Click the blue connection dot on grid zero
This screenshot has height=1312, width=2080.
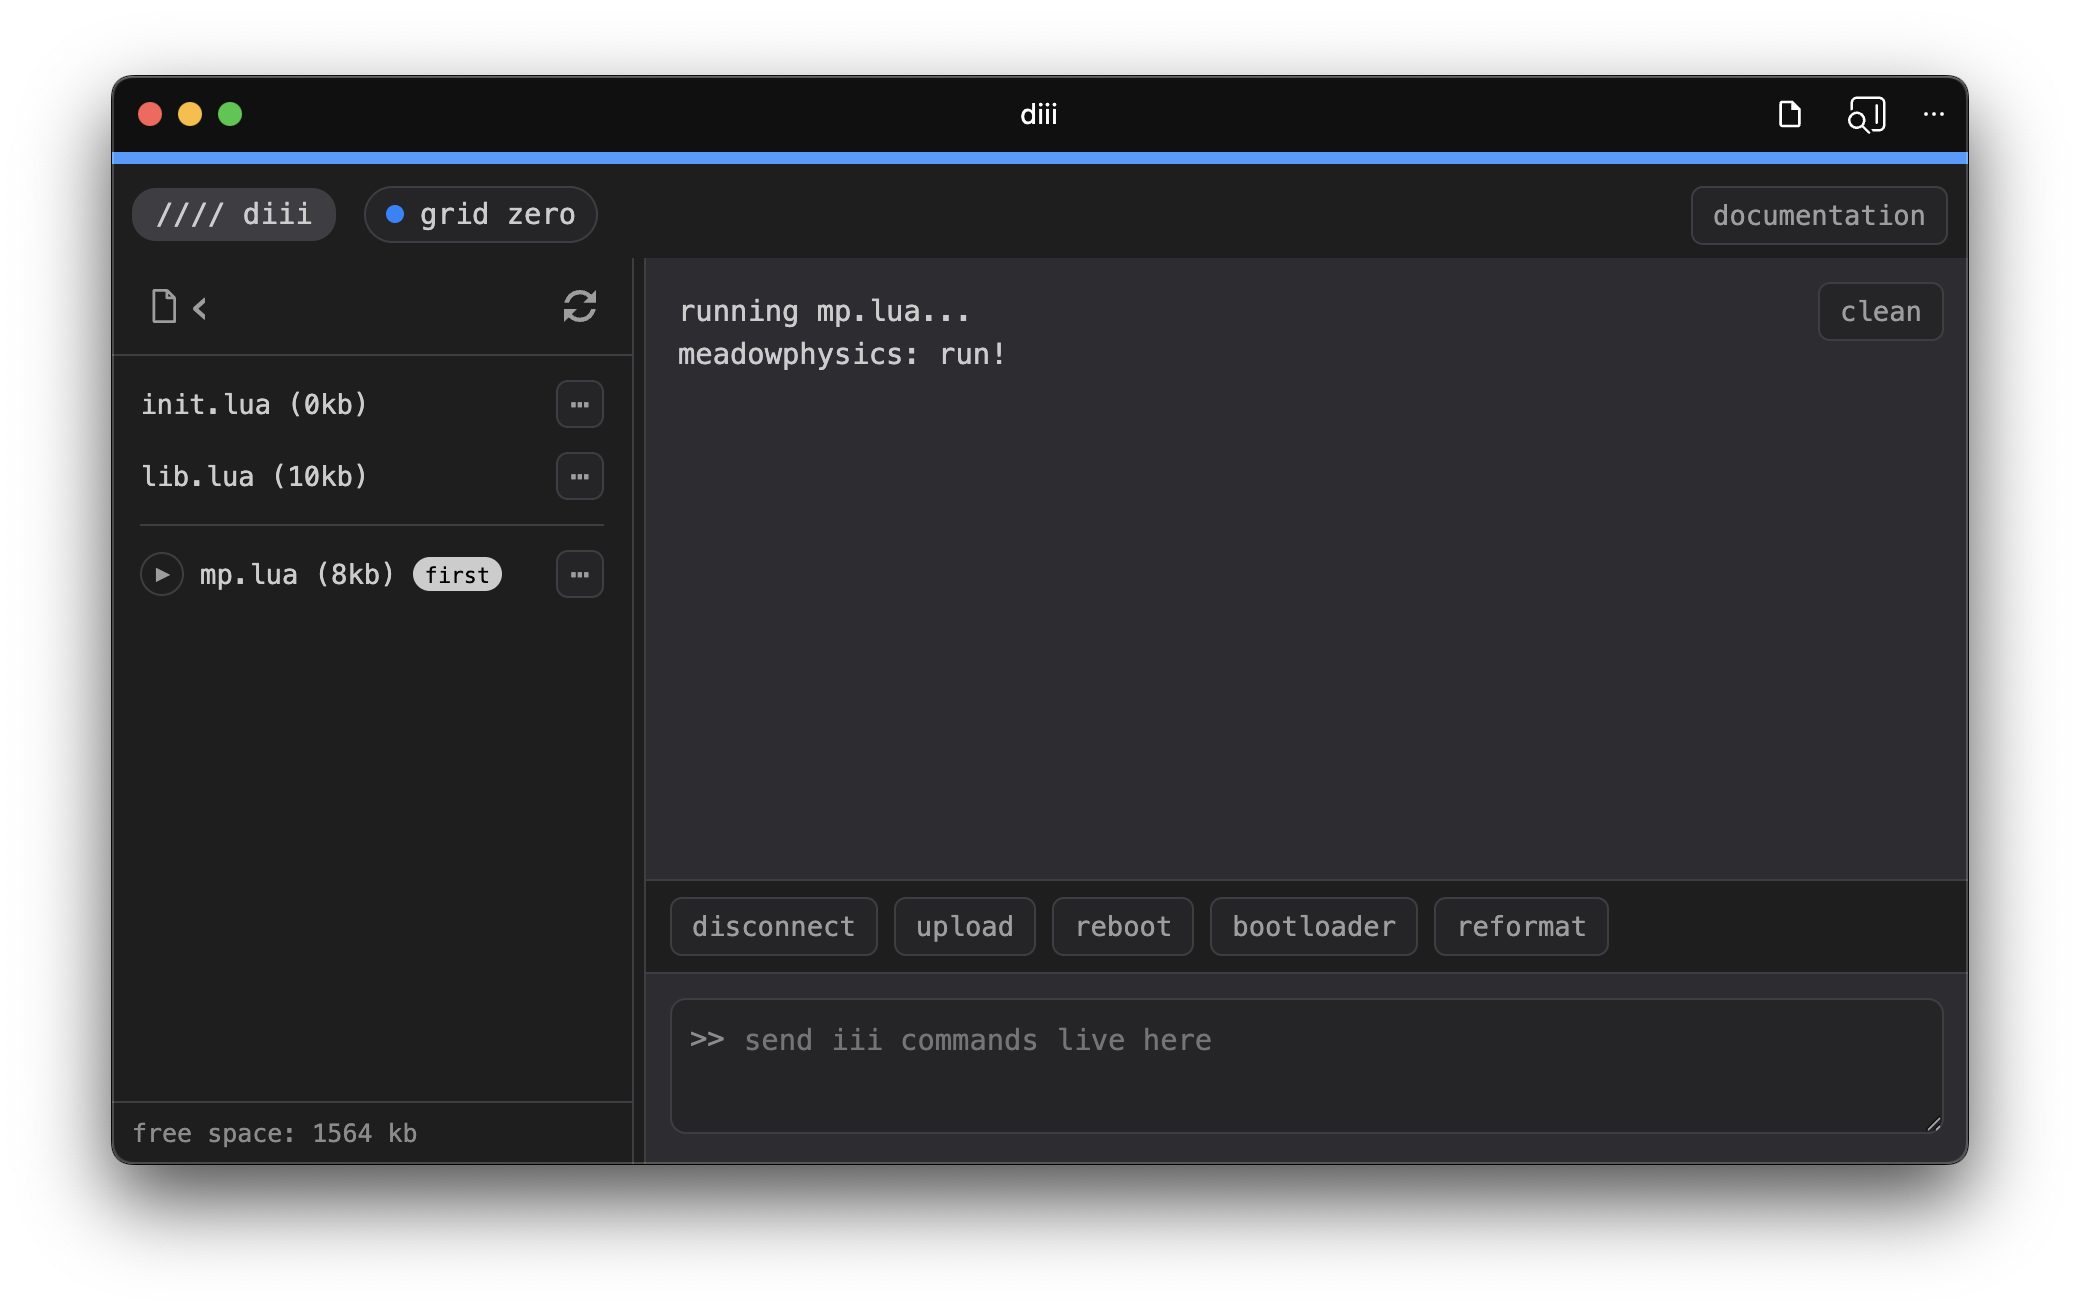coord(395,214)
